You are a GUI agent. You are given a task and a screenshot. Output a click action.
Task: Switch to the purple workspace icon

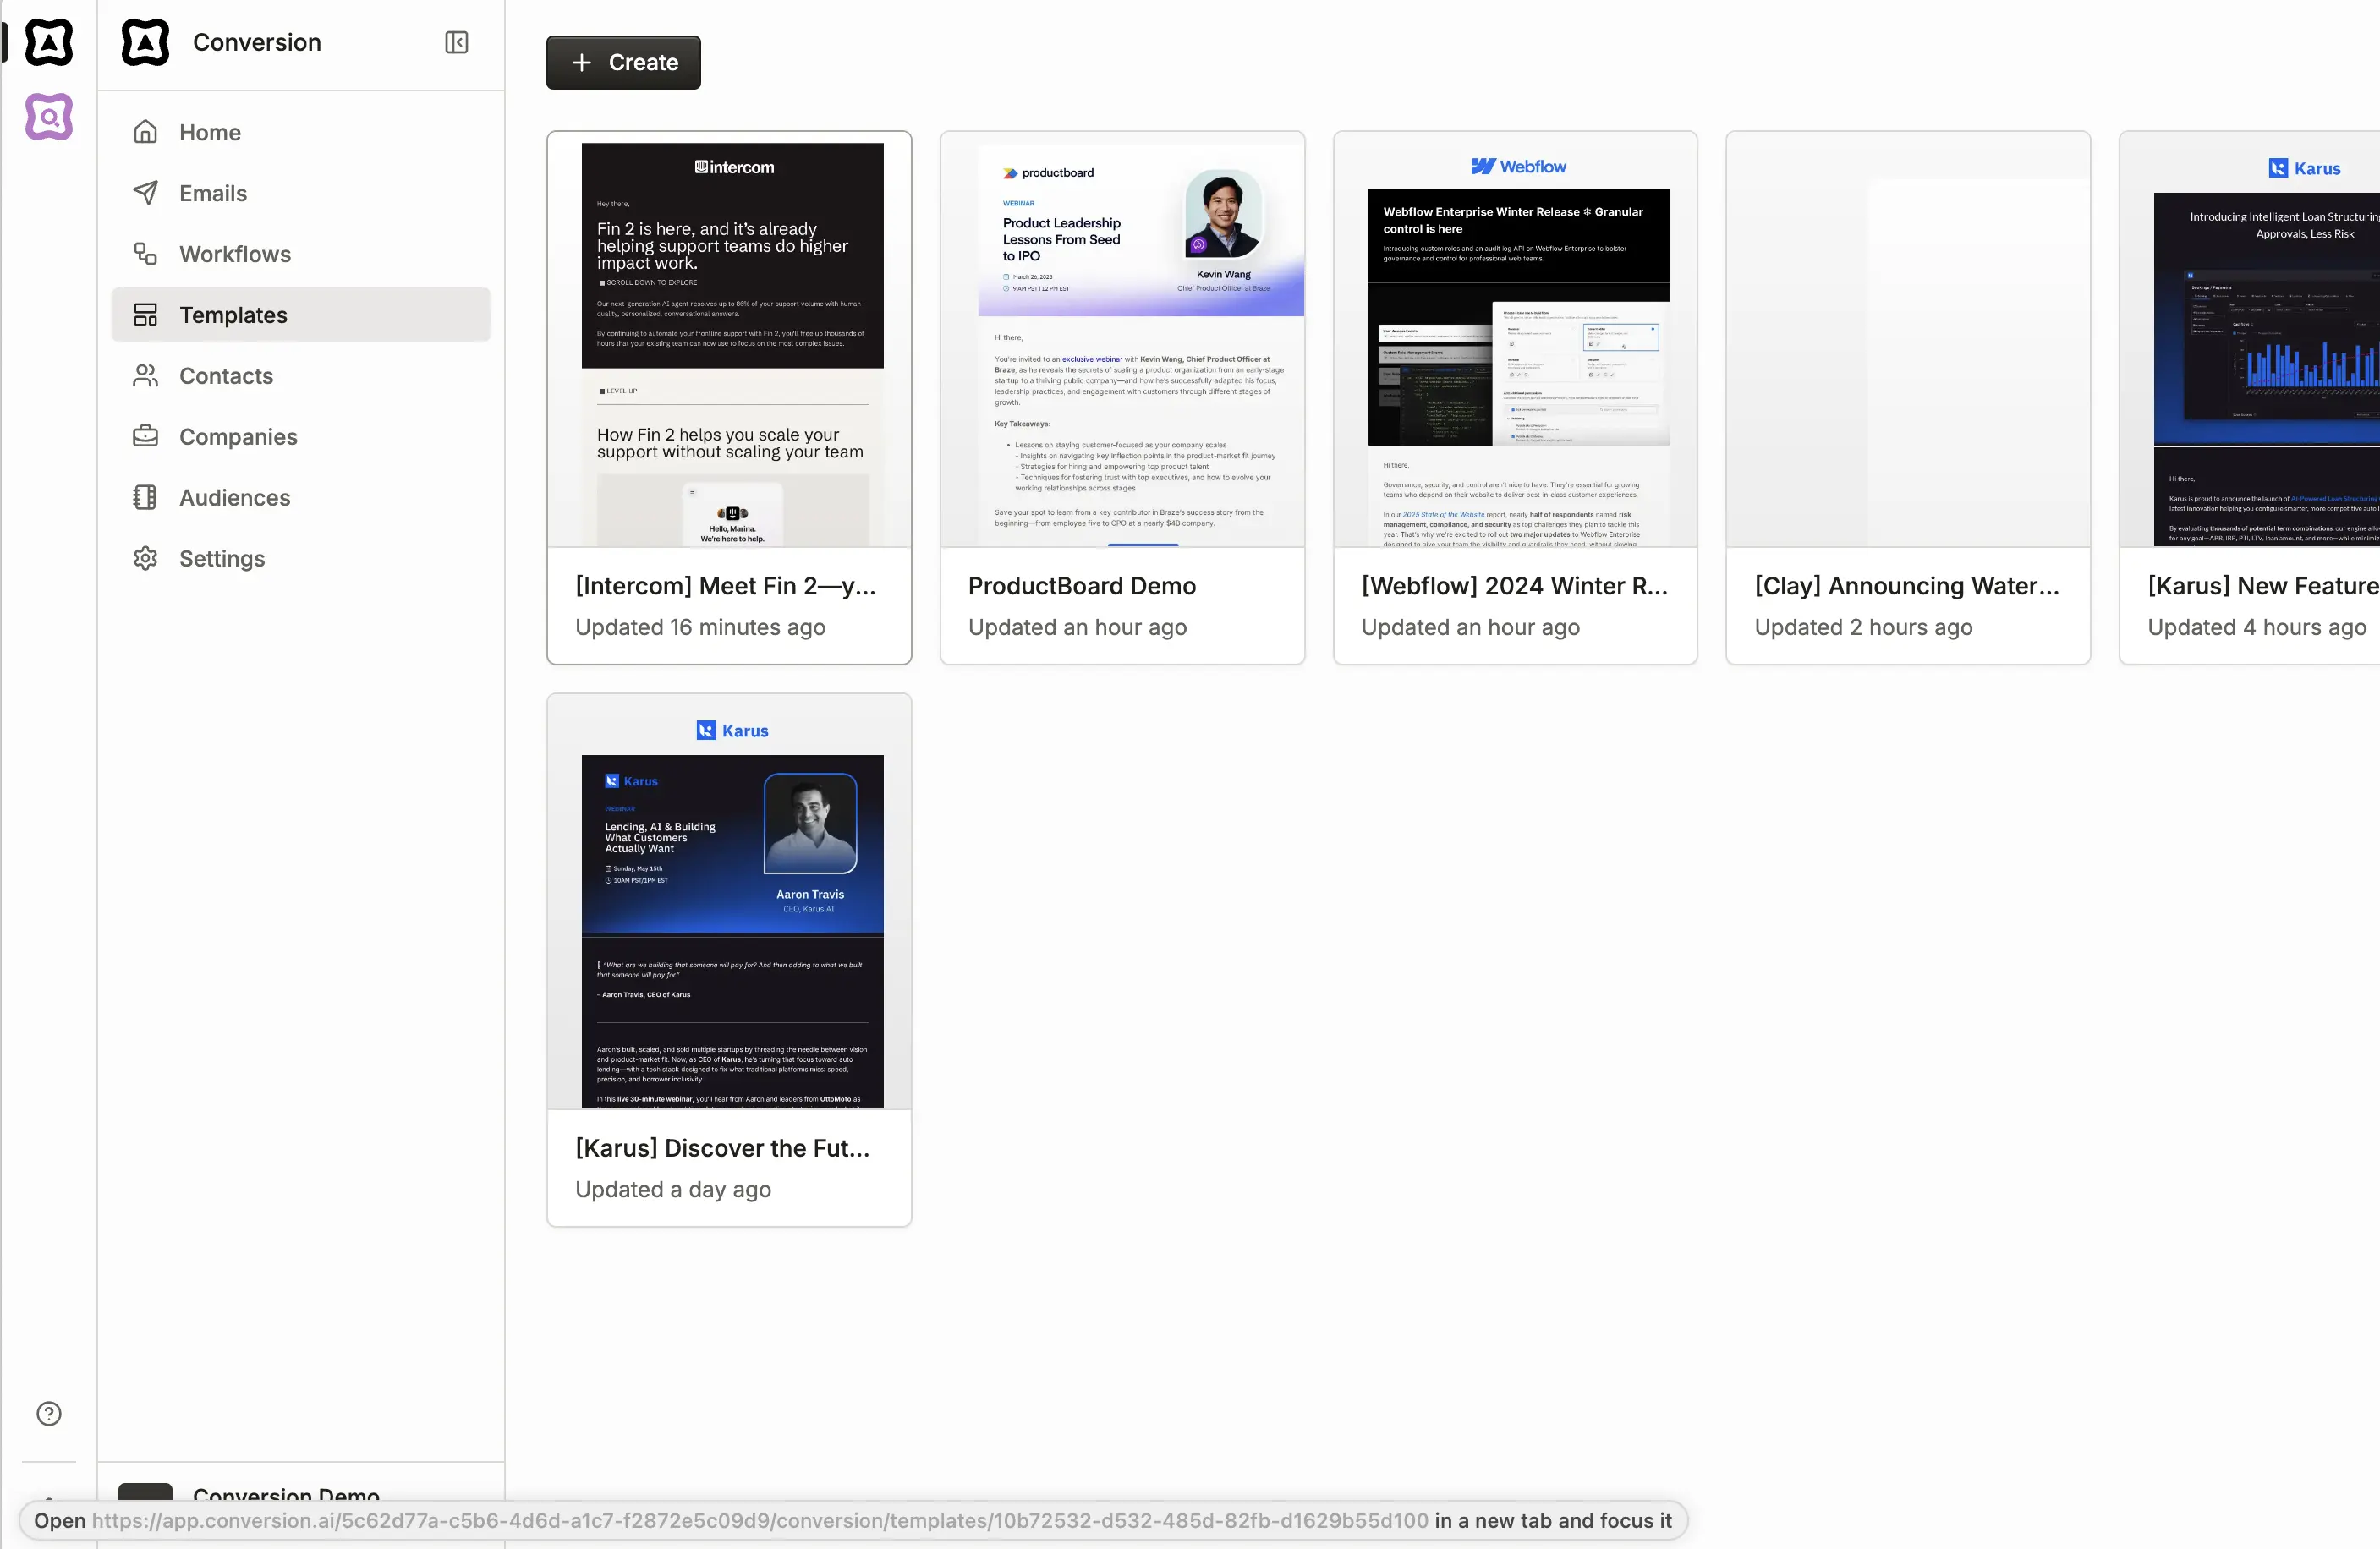click(x=49, y=117)
